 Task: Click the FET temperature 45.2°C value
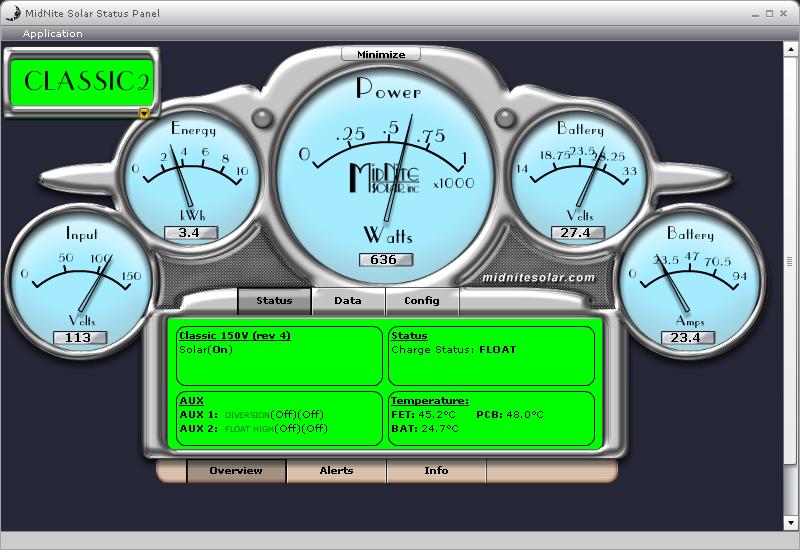(437, 415)
